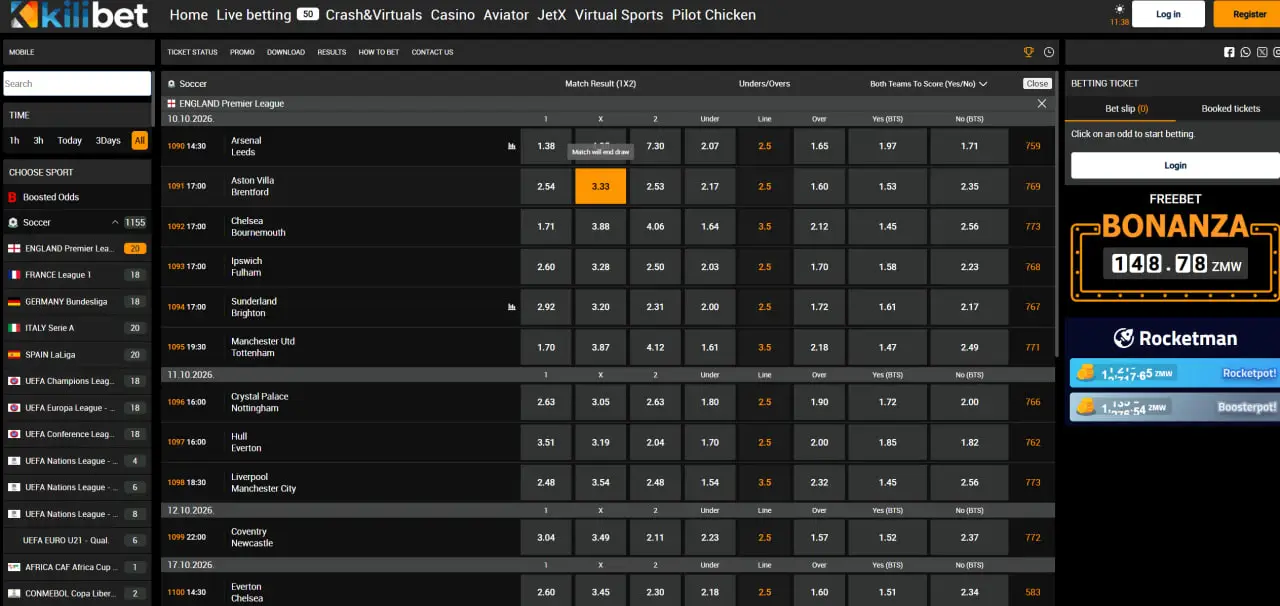Click the Soccer ball icon in the sidebar
1280x606 pixels.
pos(13,222)
